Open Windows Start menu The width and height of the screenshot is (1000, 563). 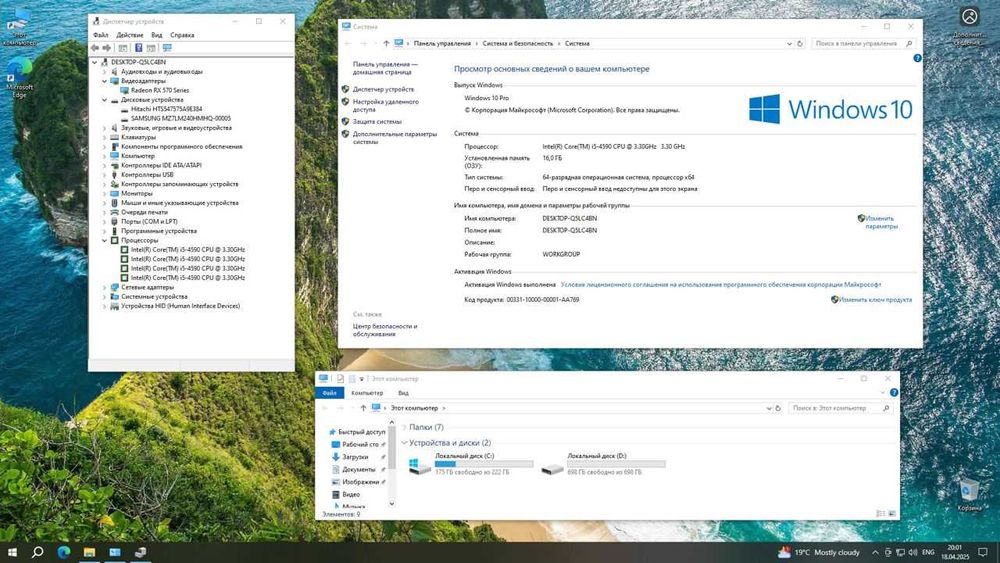[12, 552]
